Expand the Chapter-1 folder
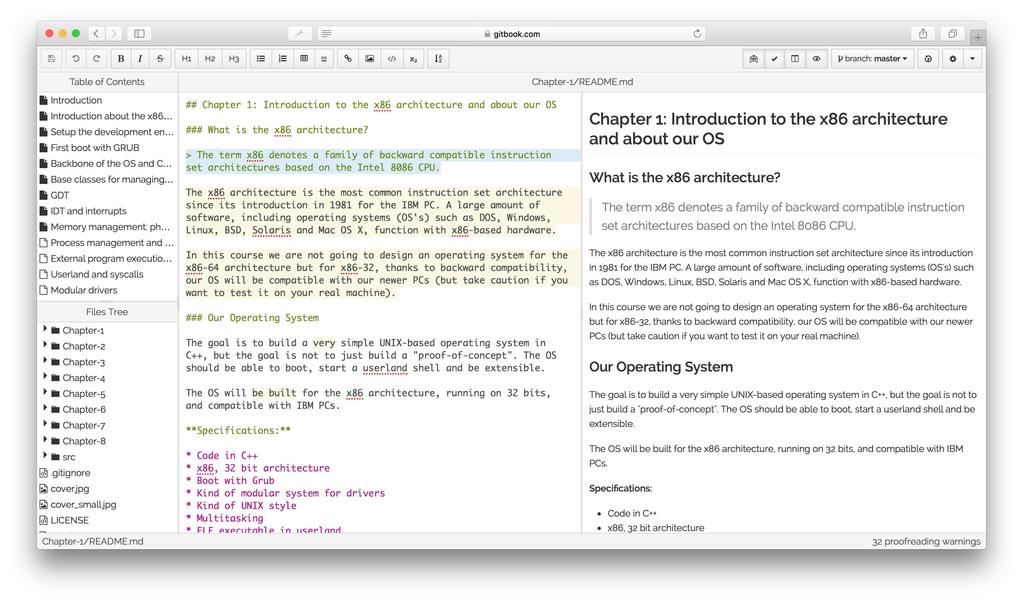Viewport: 1023px width, 602px height. (x=45, y=330)
